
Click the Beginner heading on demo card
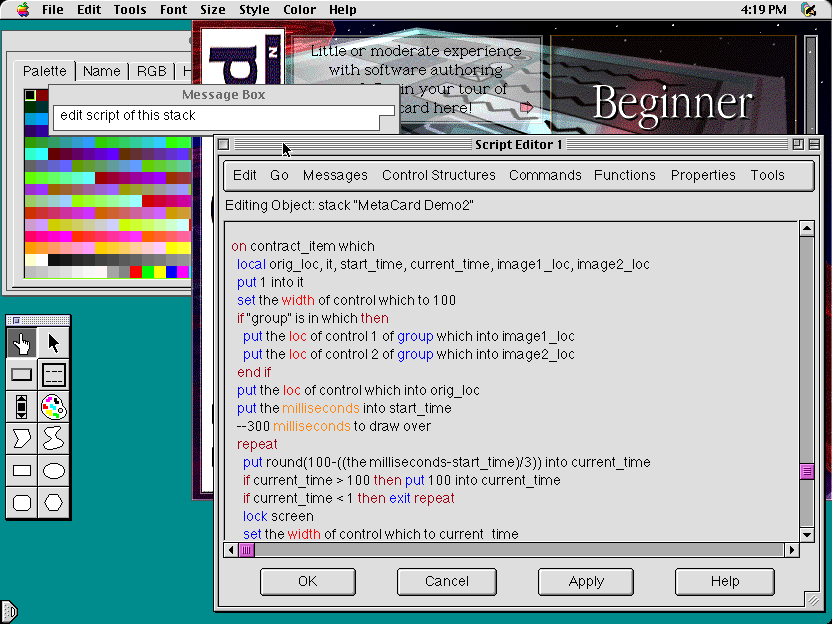click(672, 103)
